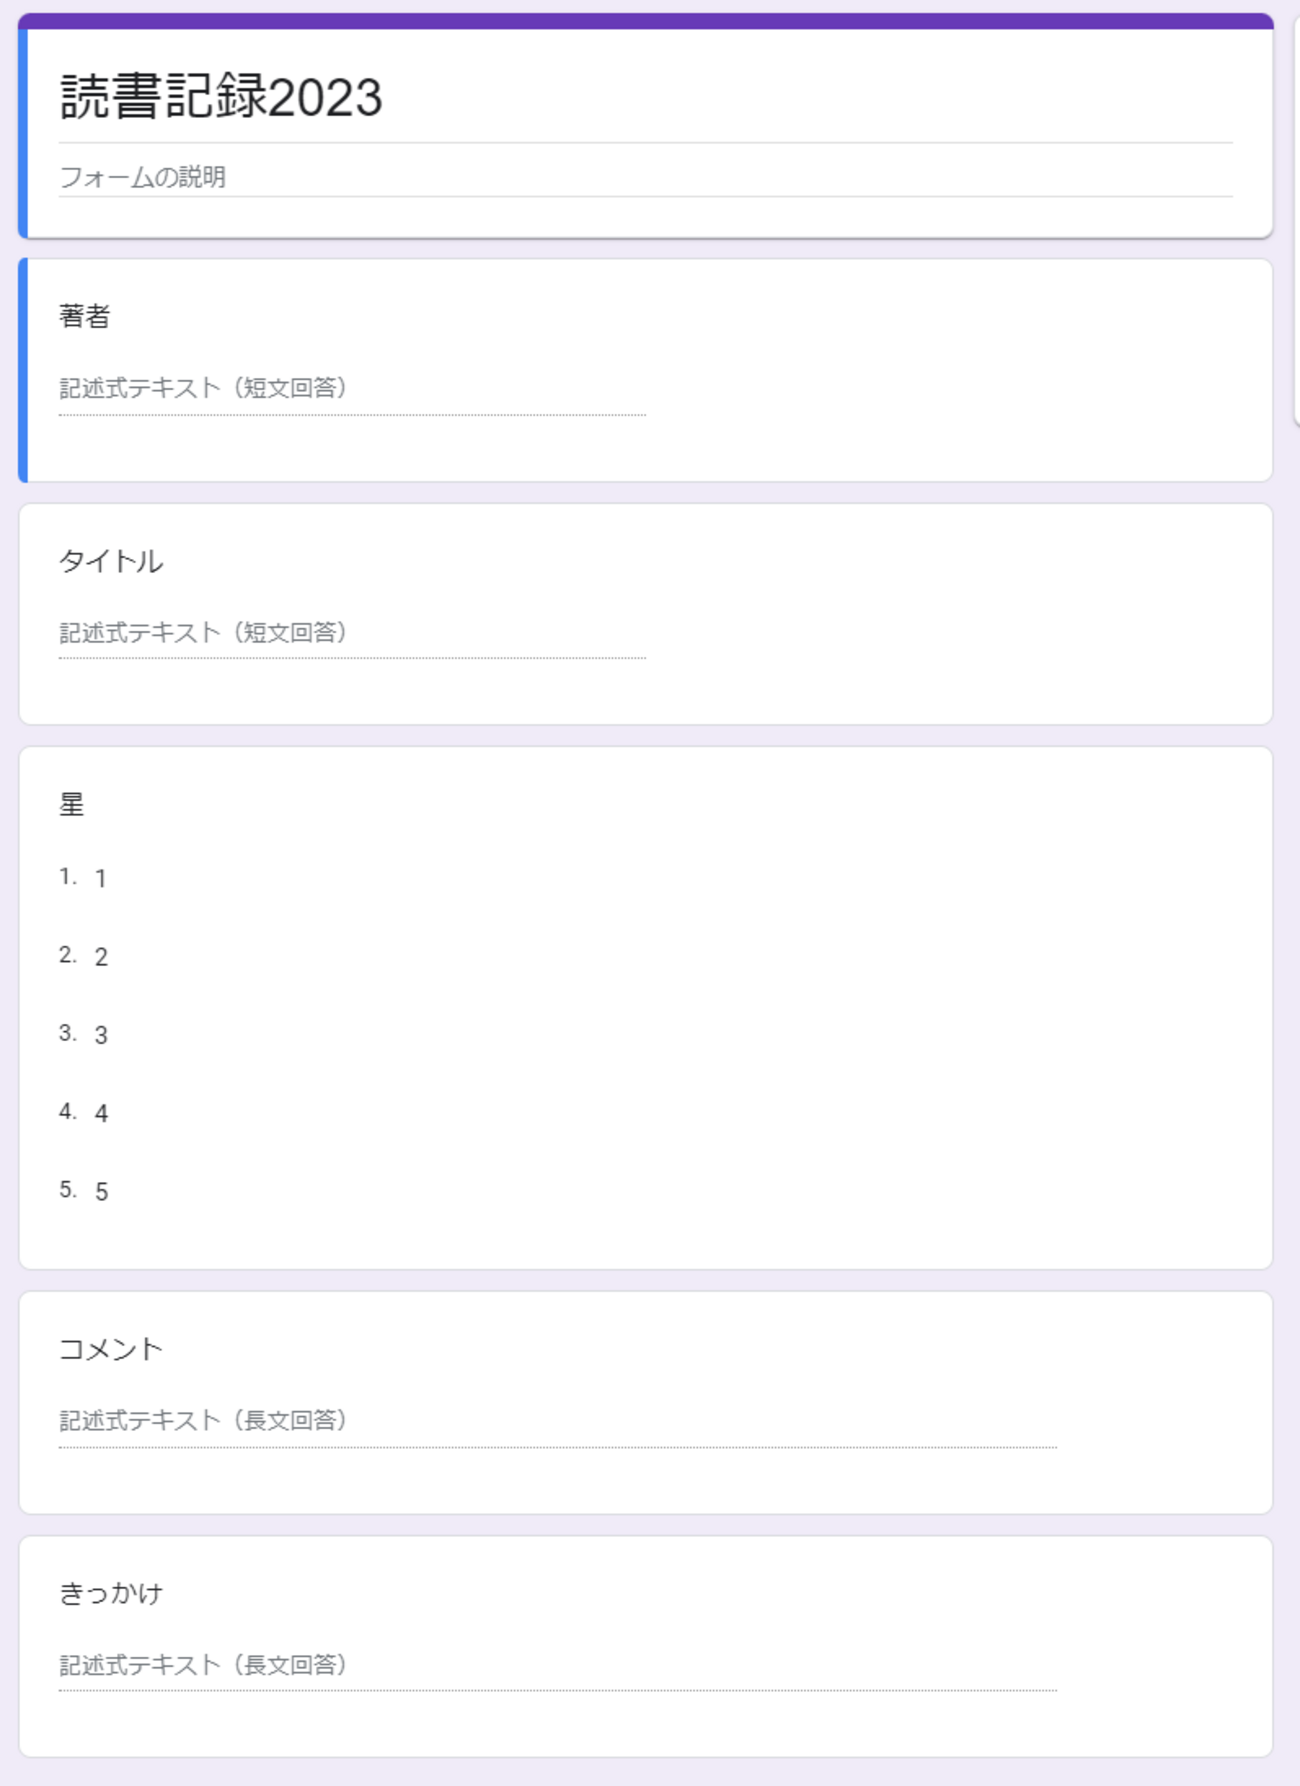Choose option 1 in the 星 list
1300x1786 pixels.
(101, 879)
